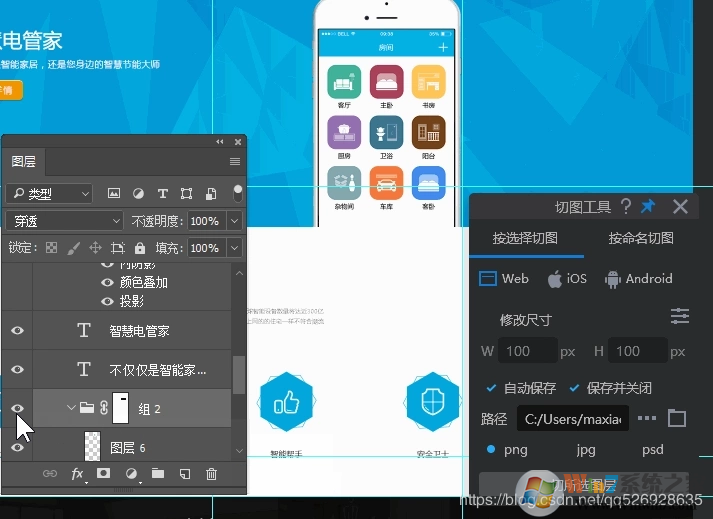Switch to 图层 tab

pyautogui.click(x=24, y=161)
